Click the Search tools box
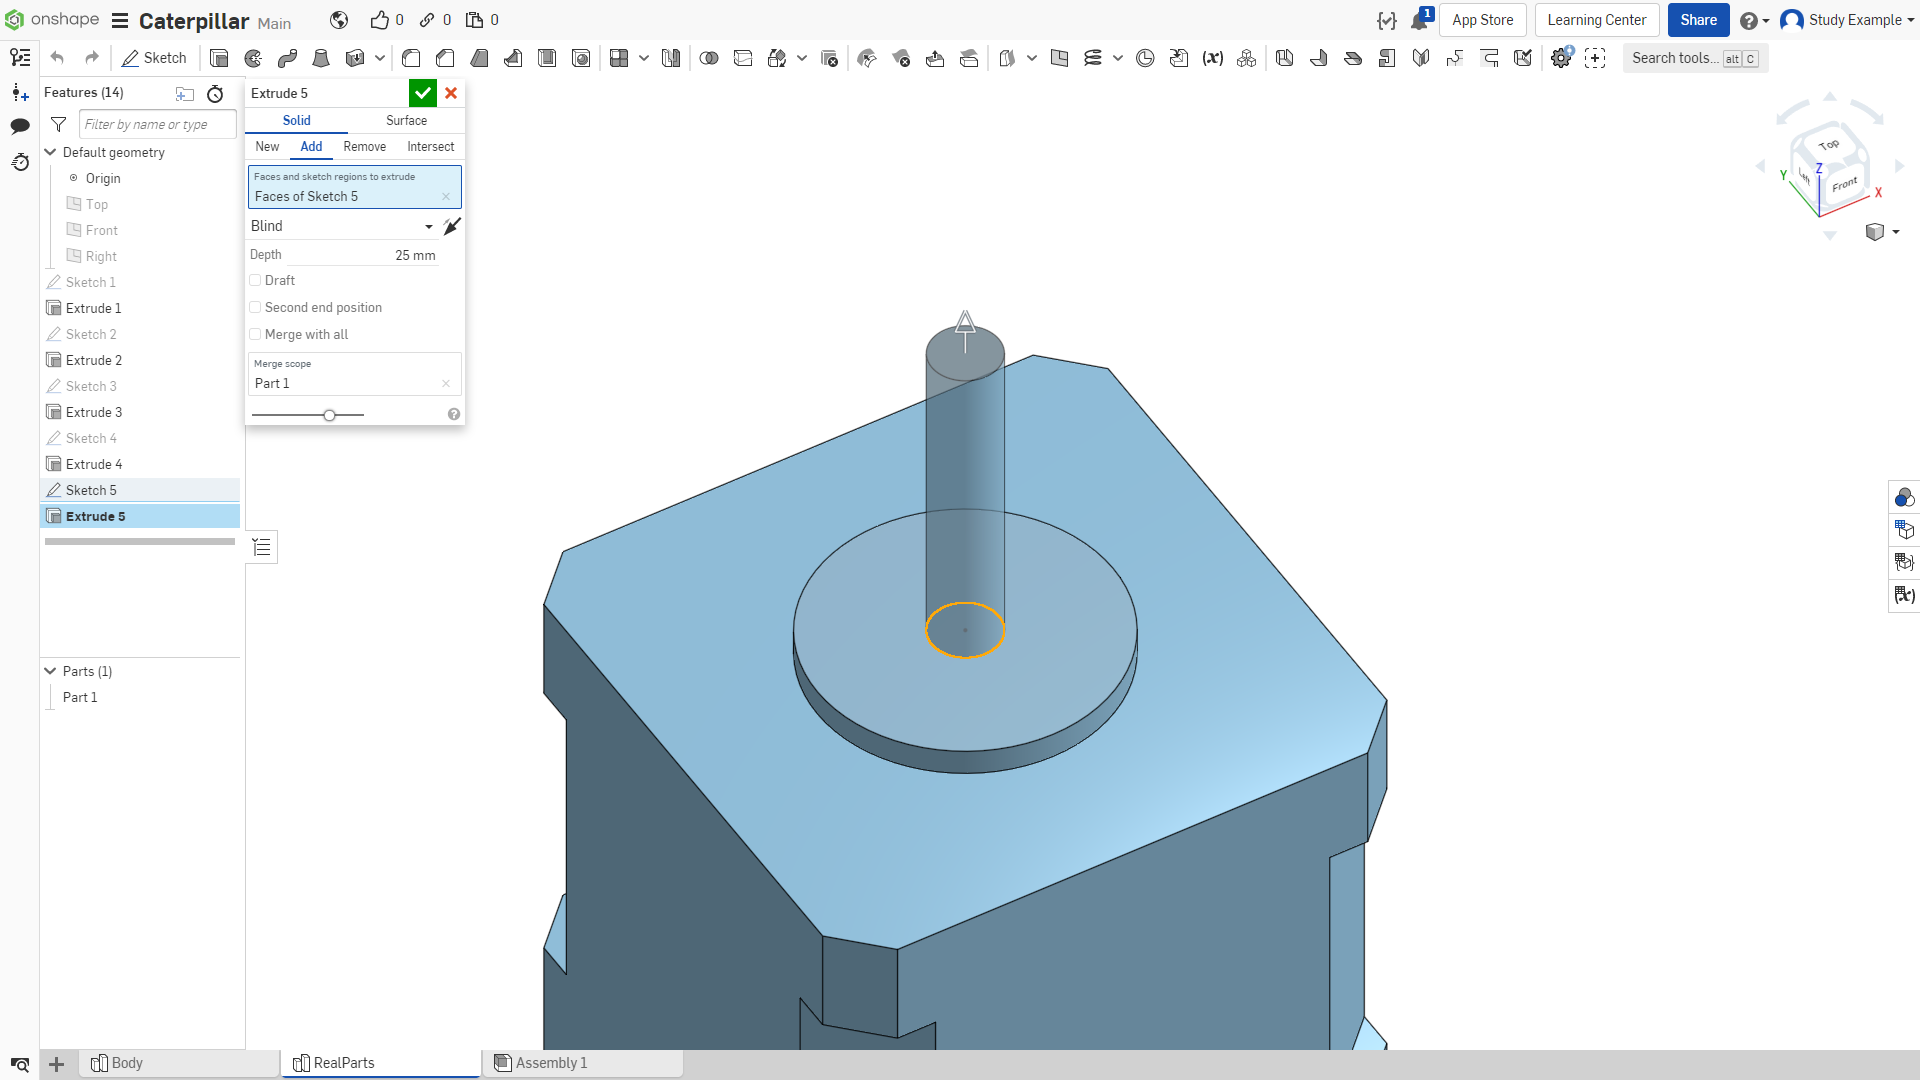Screen dimensions: 1920x1080 pos(1695,58)
